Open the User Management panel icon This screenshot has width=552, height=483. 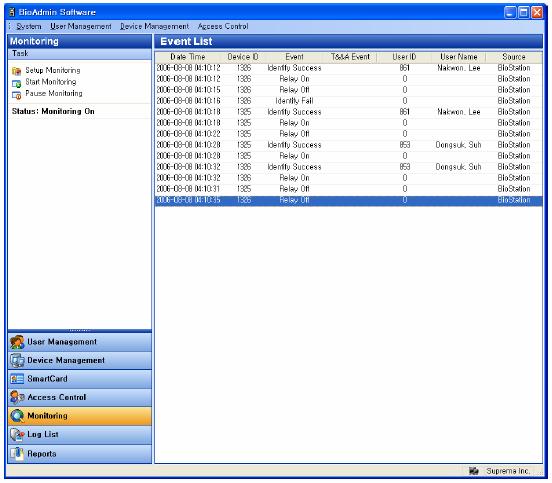(x=17, y=342)
